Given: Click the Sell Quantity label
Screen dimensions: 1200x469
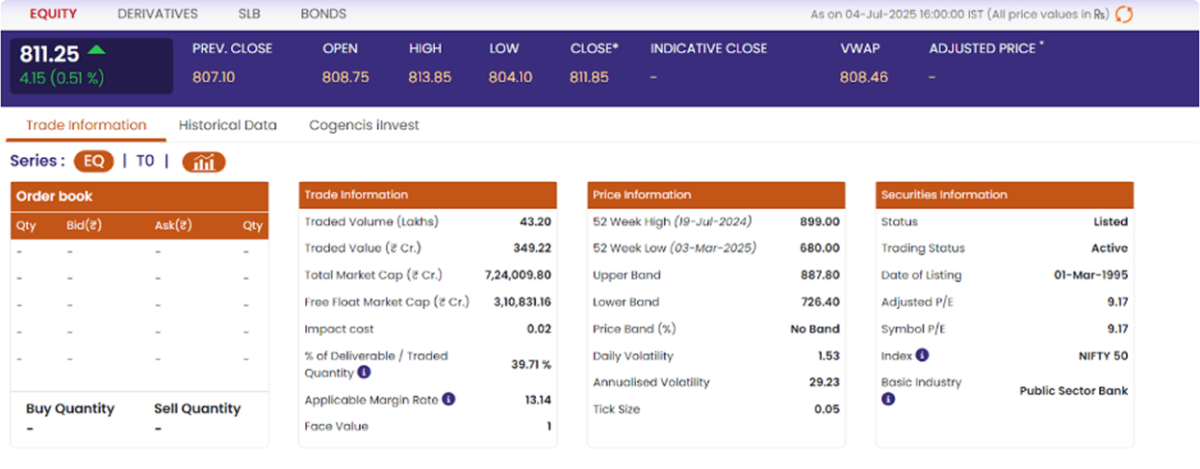Looking at the screenshot, I should click(197, 408).
